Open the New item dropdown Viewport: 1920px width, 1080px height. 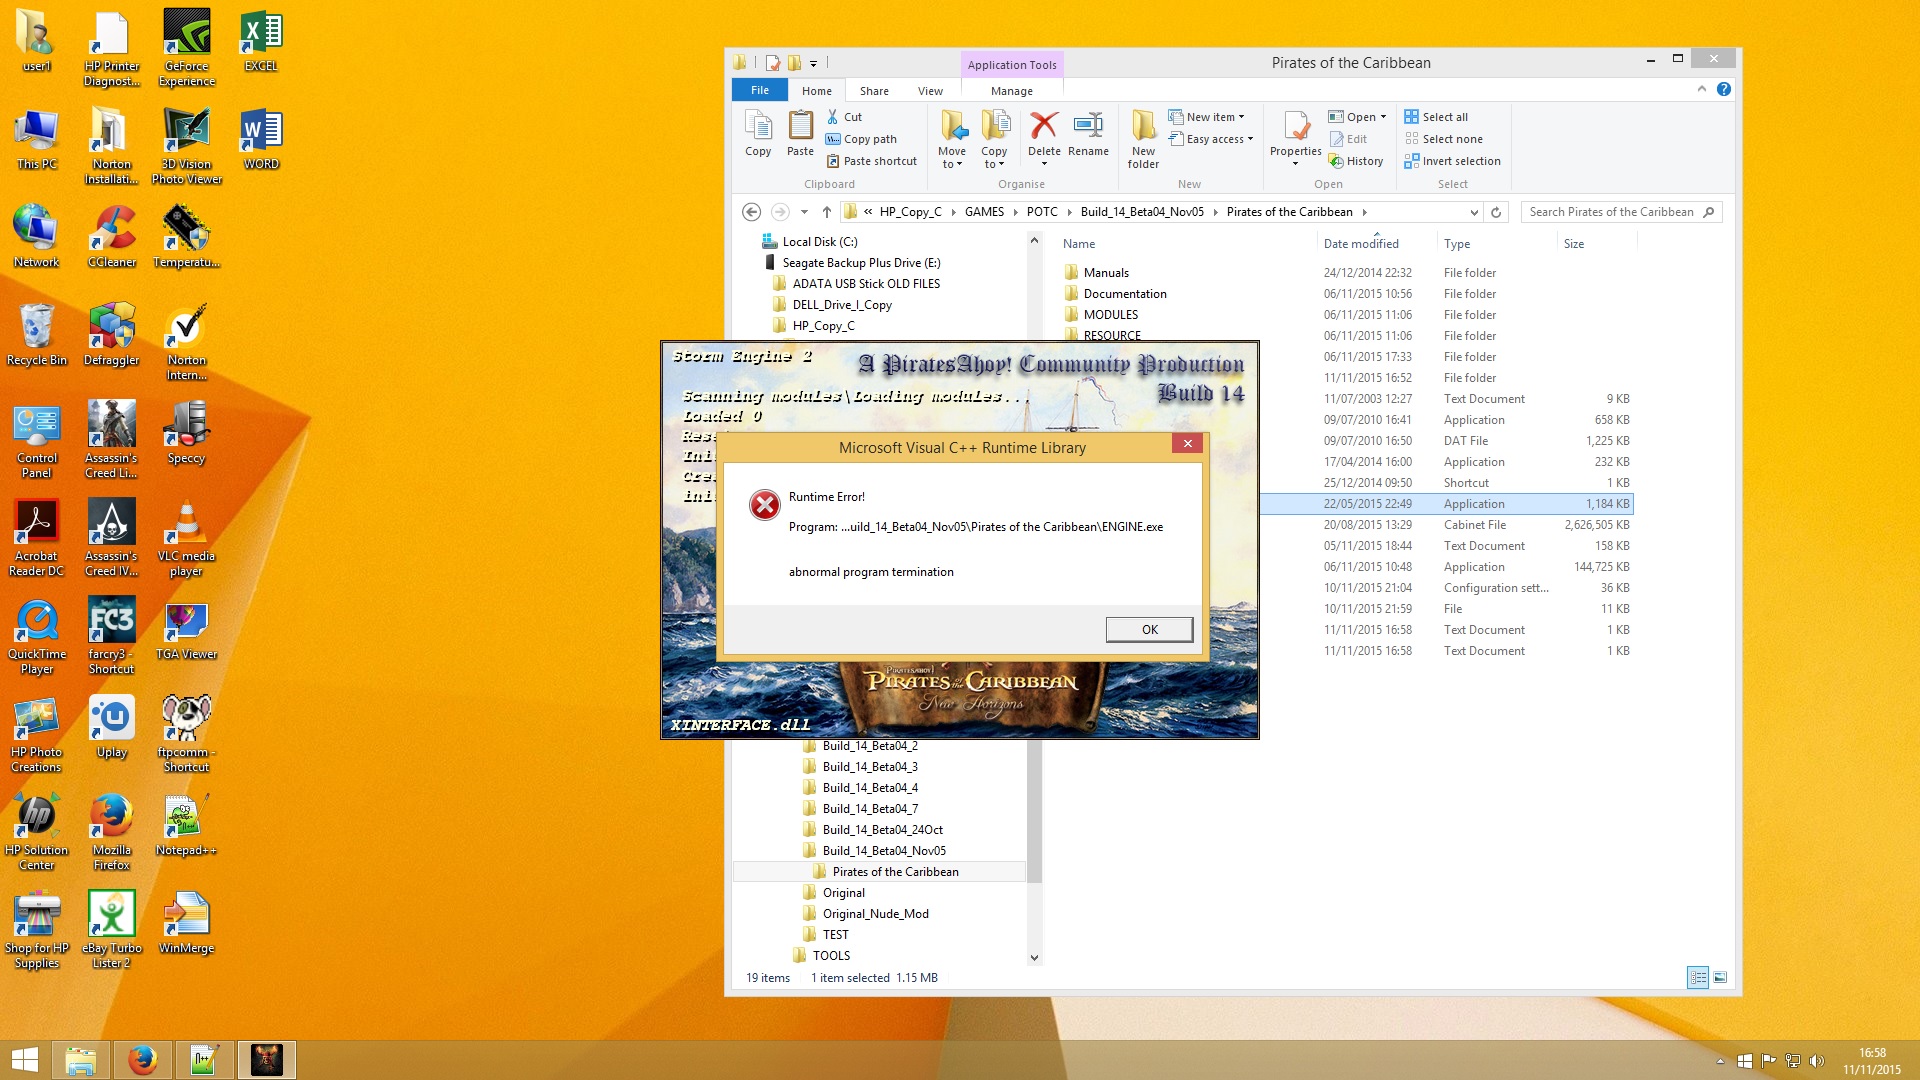point(1206,117)
